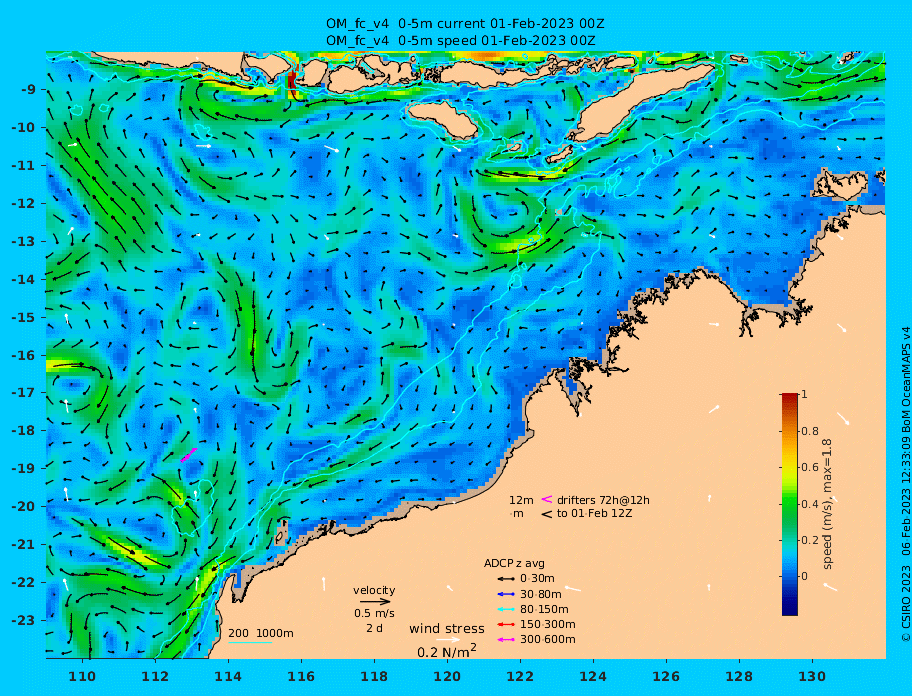
Task: Click the black velocity scale arrow
Action: [375, 602]
